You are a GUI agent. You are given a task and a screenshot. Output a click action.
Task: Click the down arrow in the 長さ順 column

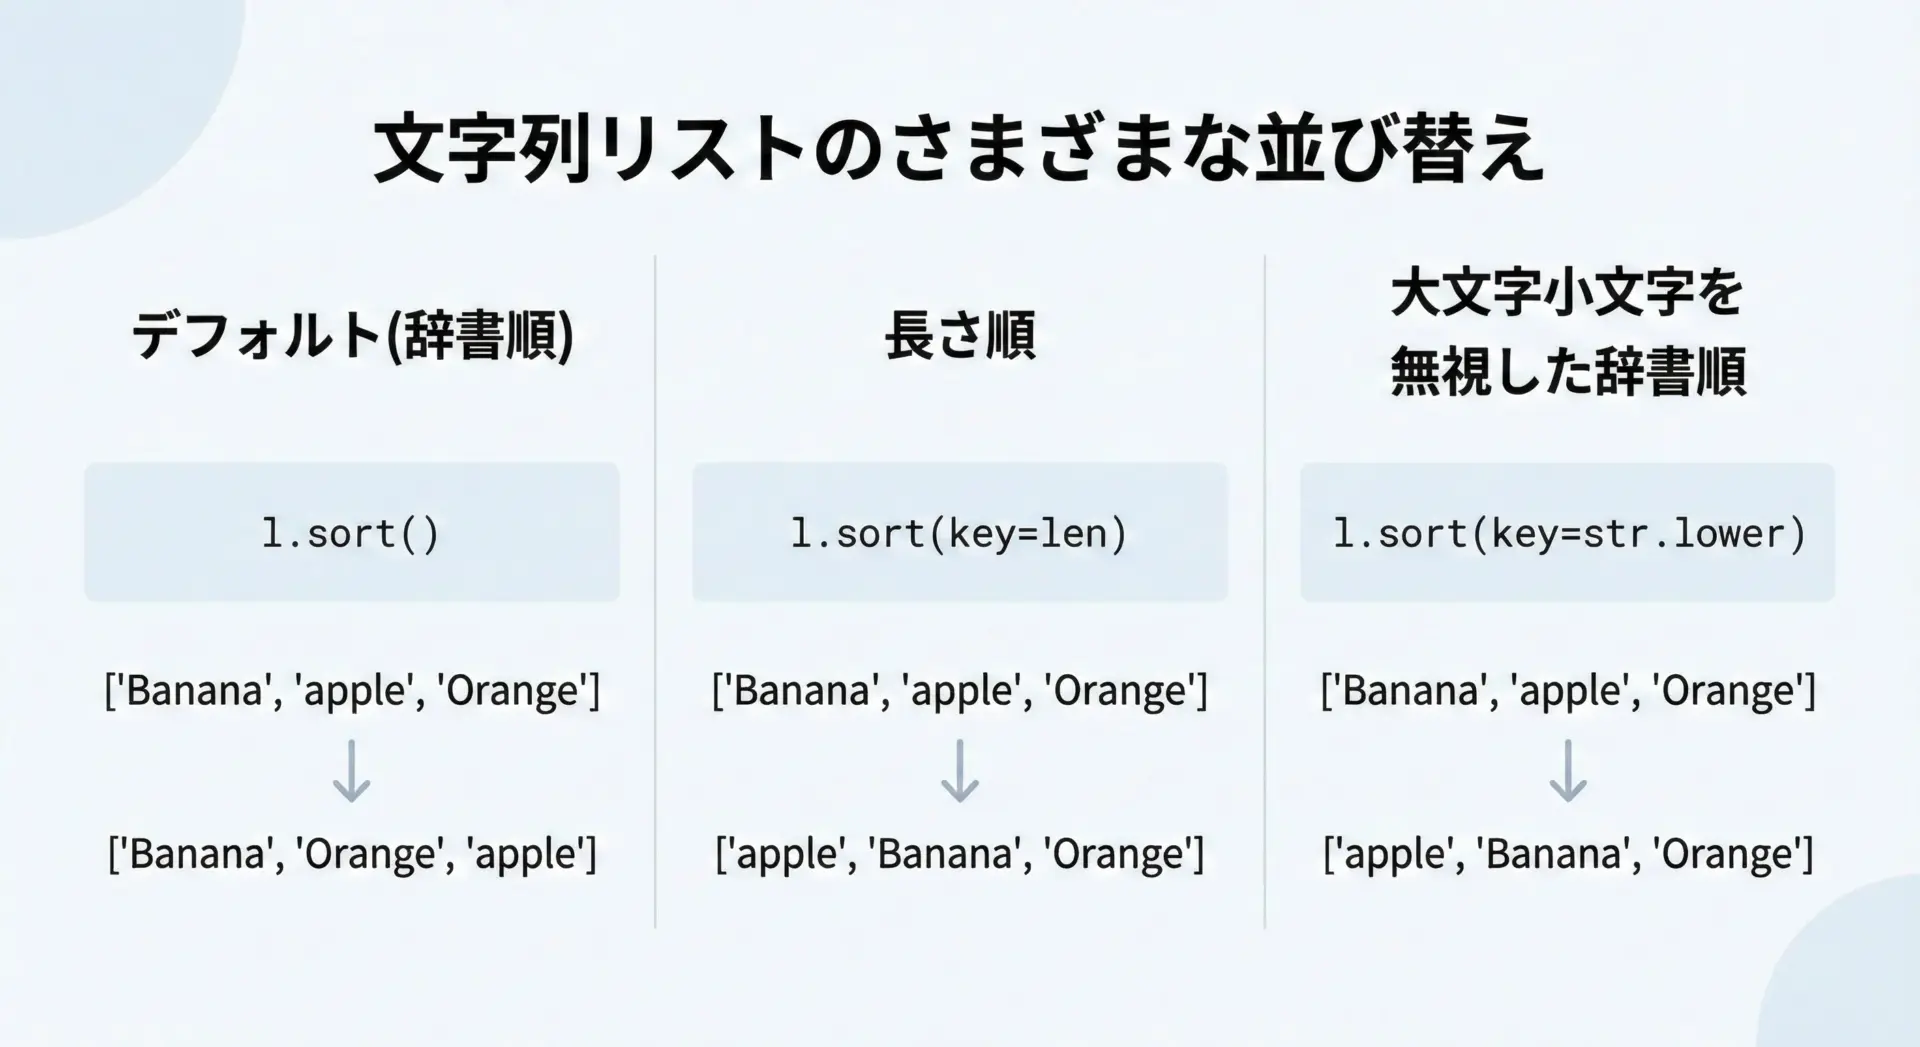pyautogui.click(x=960, y=771)
